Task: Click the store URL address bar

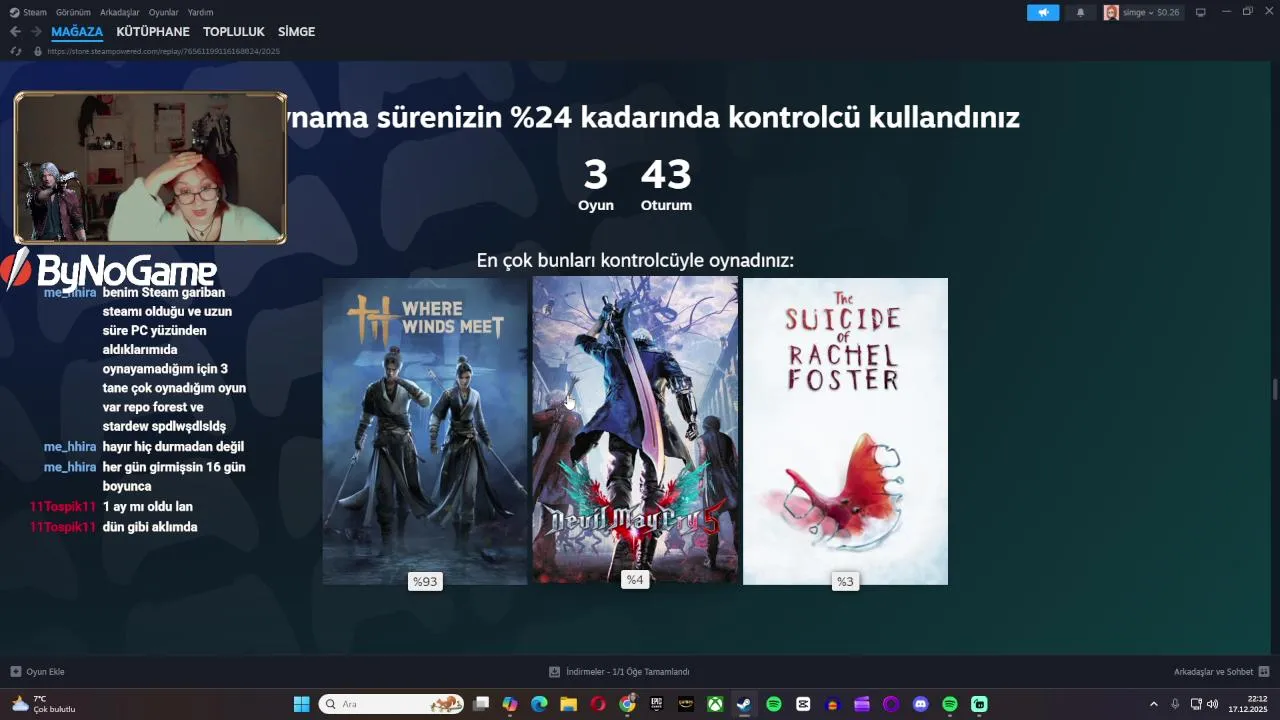Action: (x=163, y=51)
